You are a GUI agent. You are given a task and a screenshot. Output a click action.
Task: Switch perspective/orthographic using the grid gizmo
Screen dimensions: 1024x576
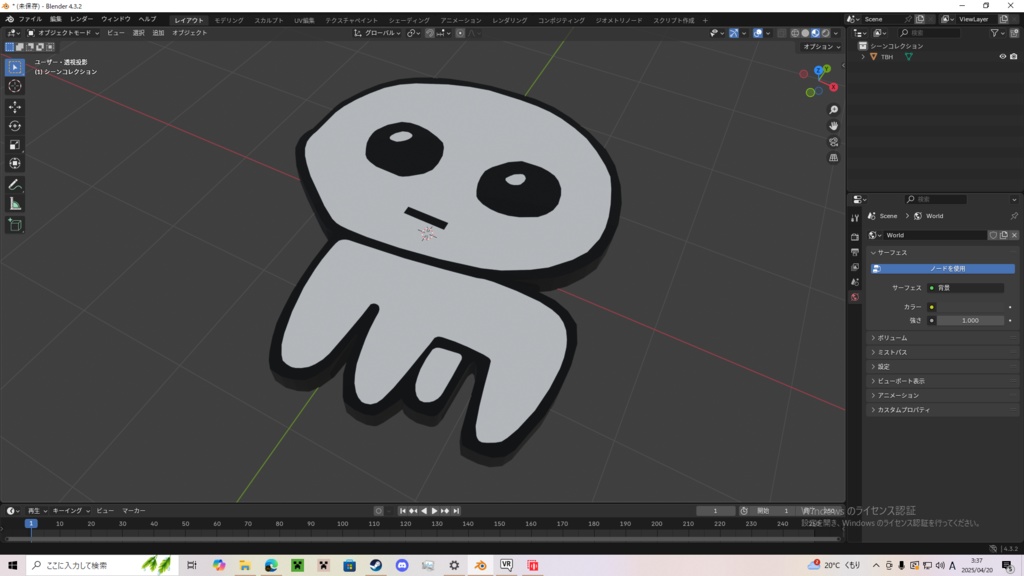pos(834,158)
